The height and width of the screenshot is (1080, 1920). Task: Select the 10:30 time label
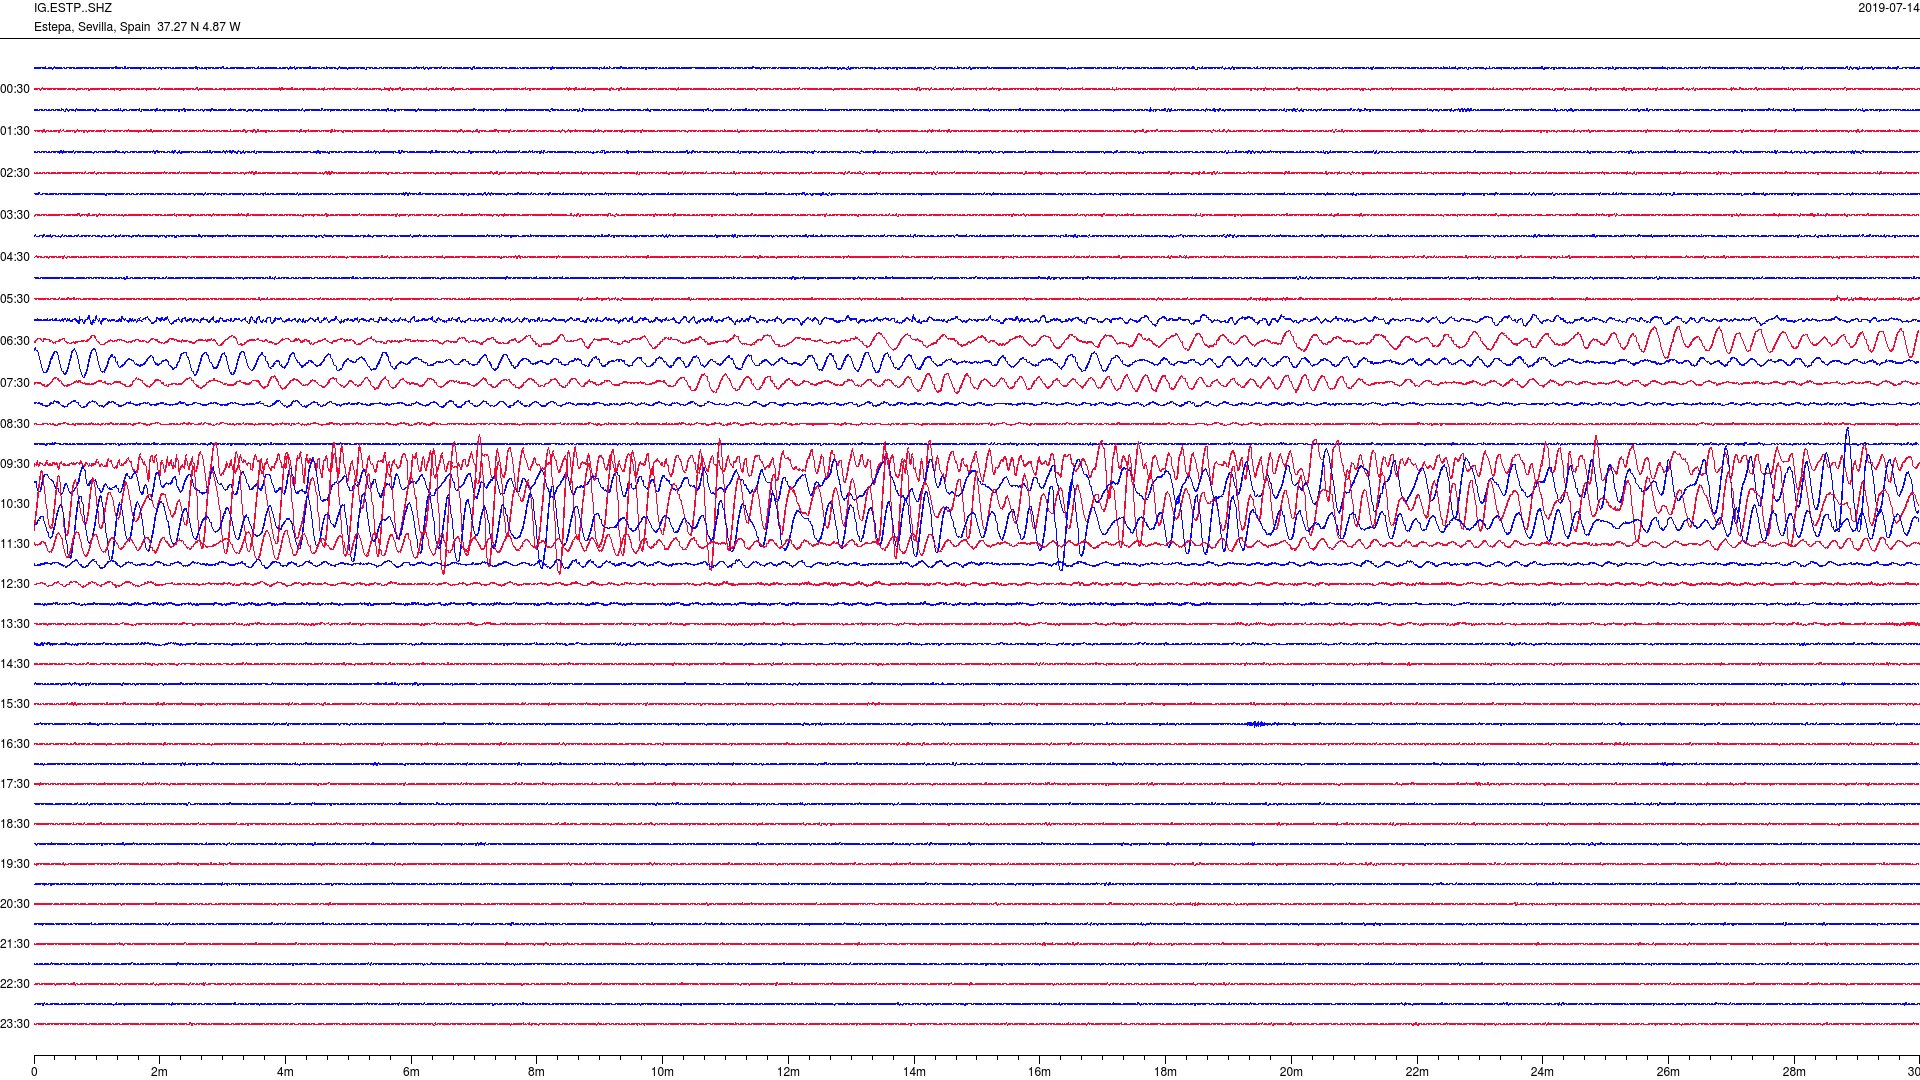coord(15,504)
